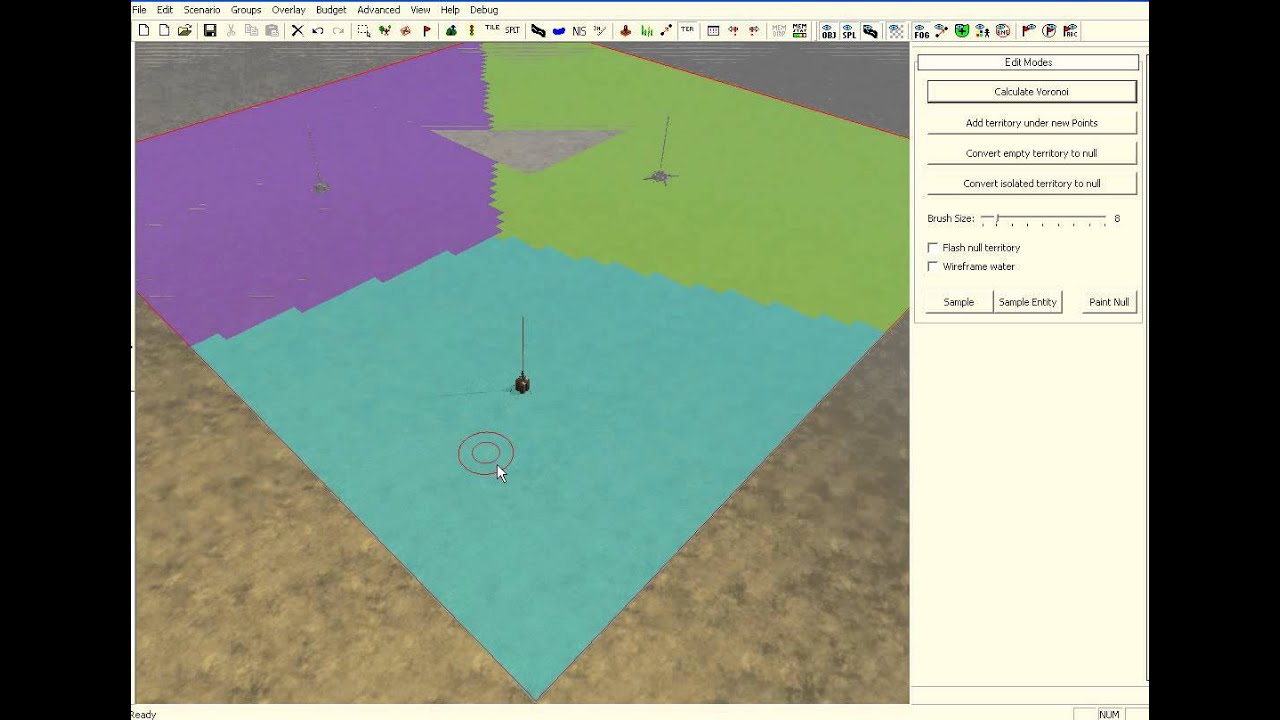Image resolution: width=1280 pixels, height=720 pixels.
Task: Toggle OBJ visibility eye icon
Action: pyautogui.click(x=829, y=31)
